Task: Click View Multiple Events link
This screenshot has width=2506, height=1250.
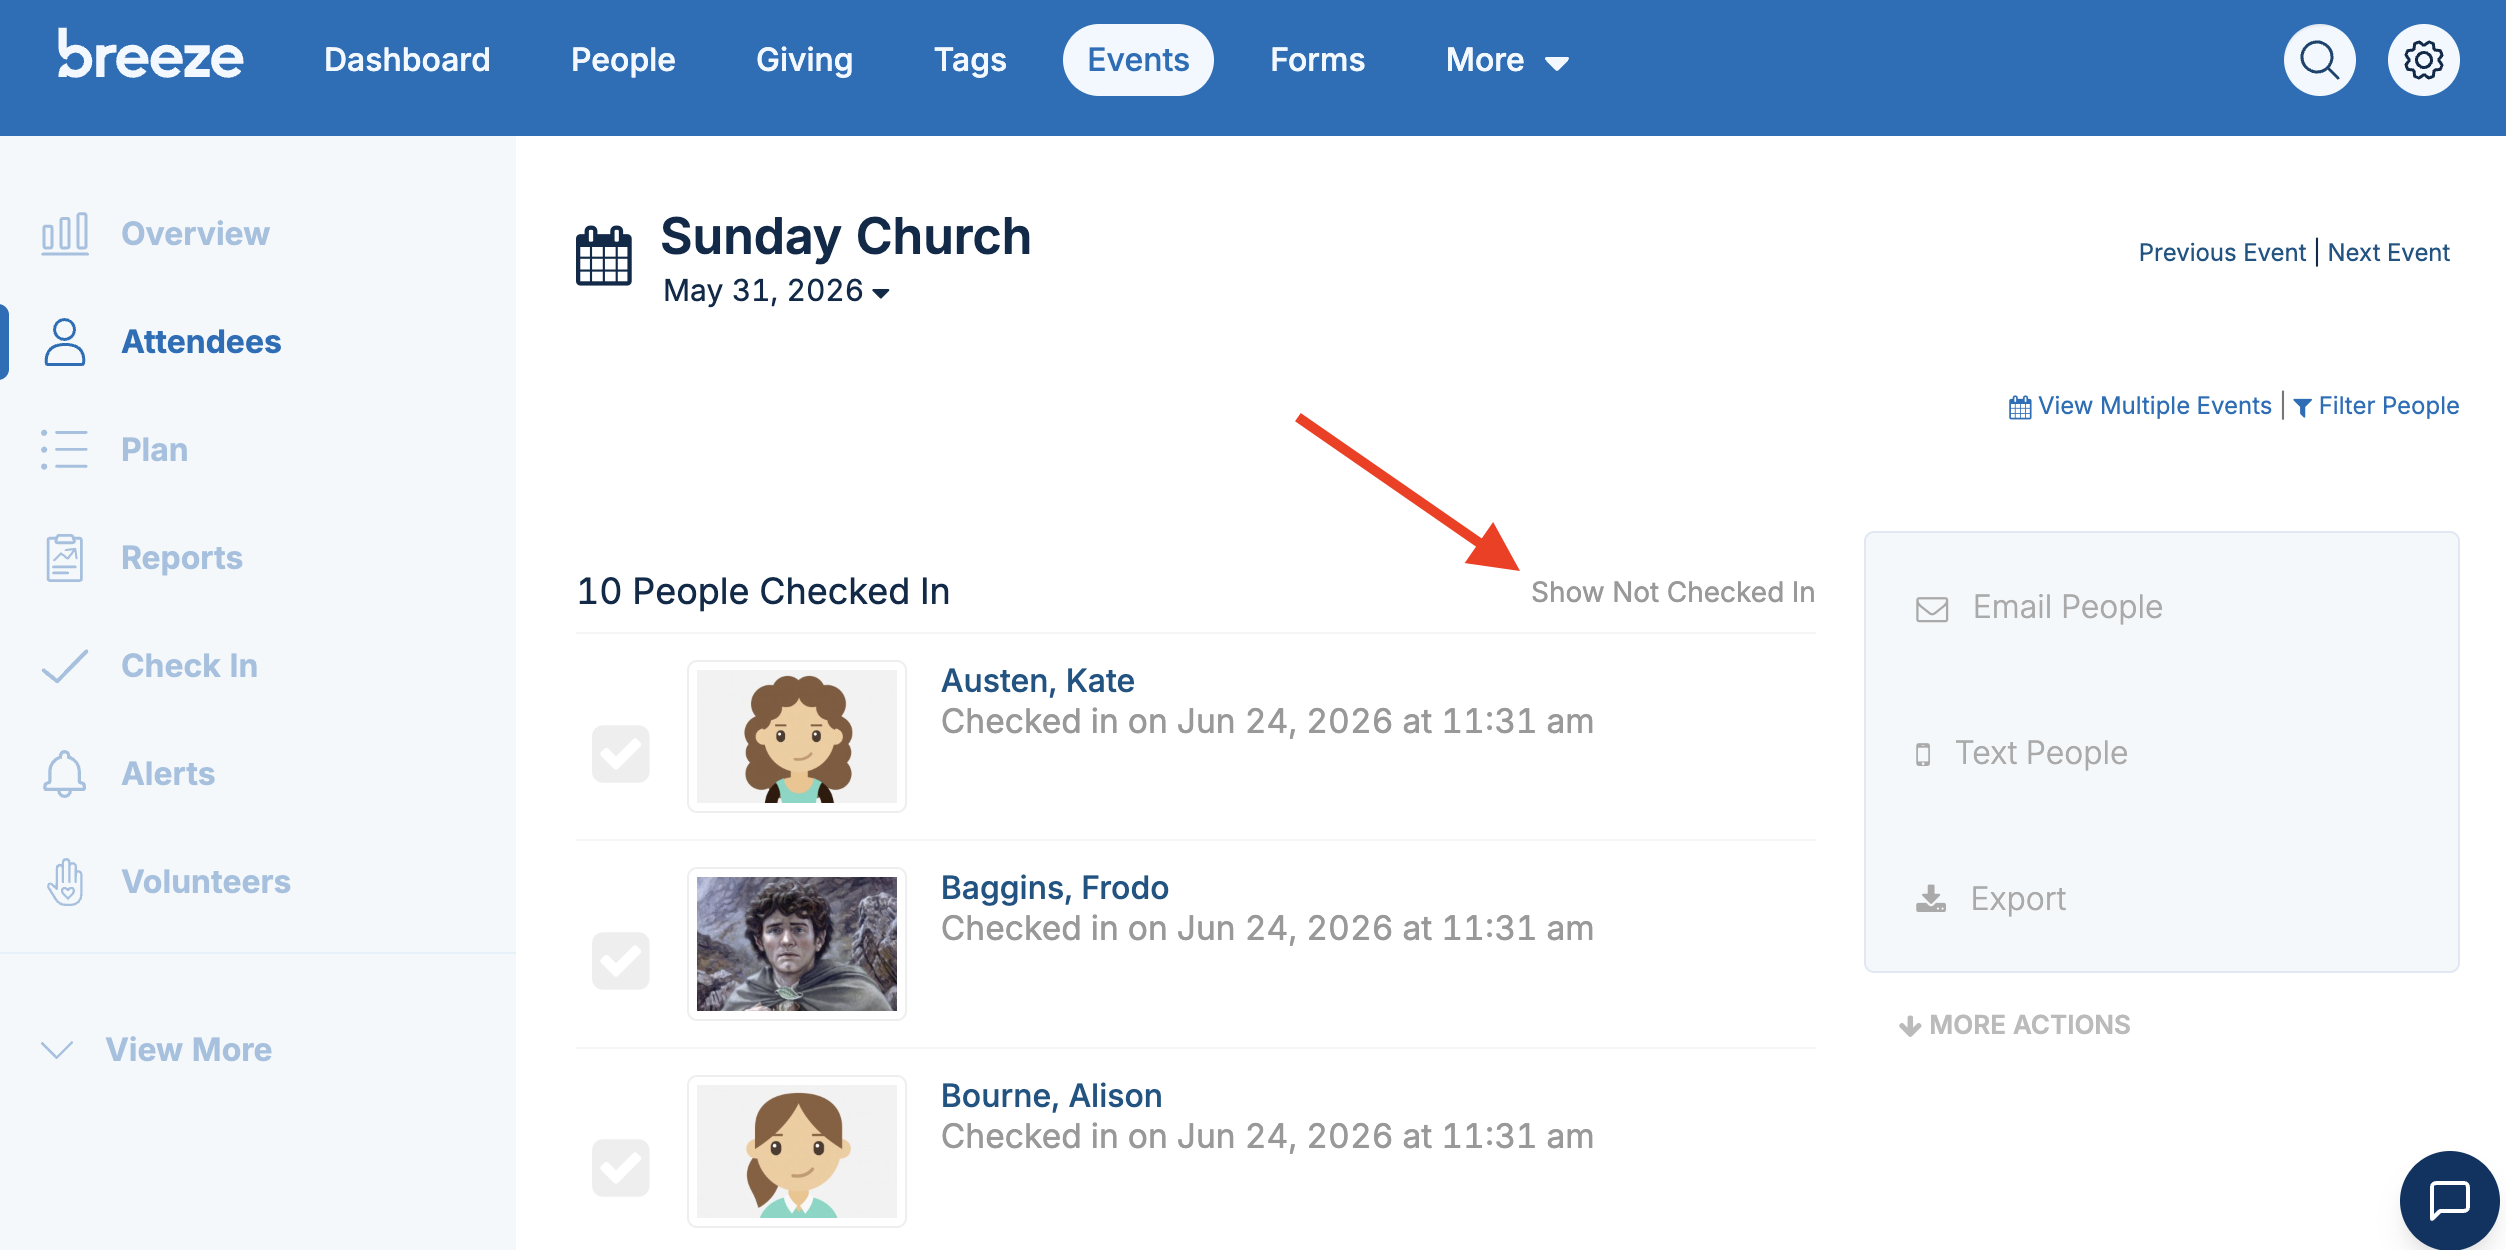Action: (2155, 406)
